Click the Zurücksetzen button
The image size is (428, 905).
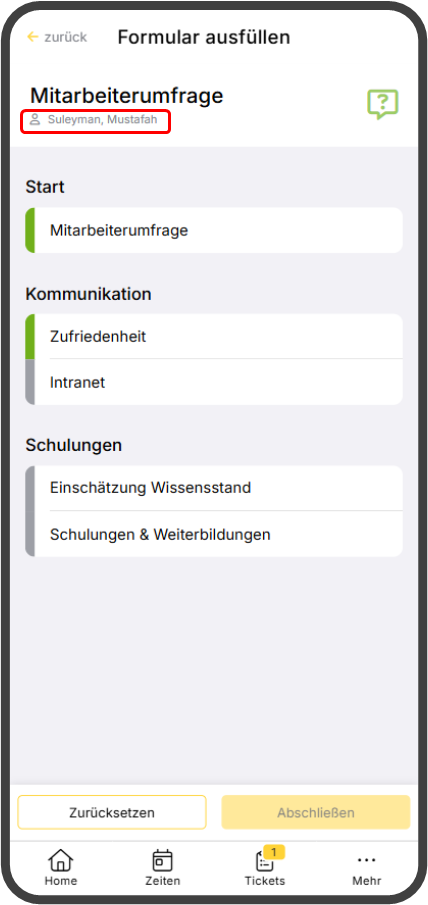coord(112,813)
